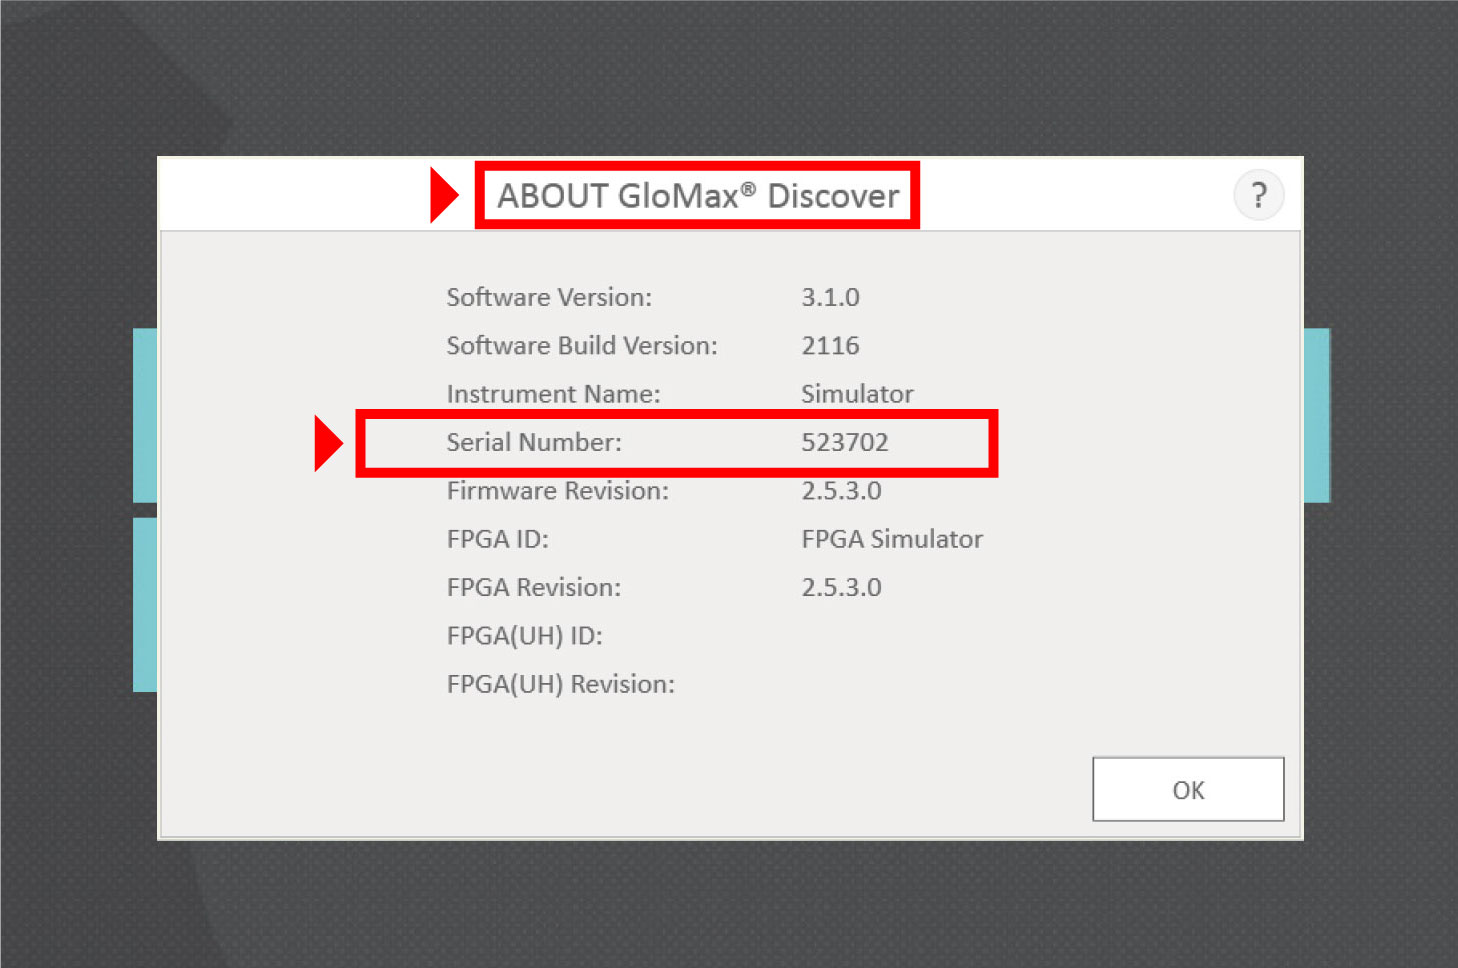Select the instrument name value Simulator
1458x968 pixels.
pos(857,394)
